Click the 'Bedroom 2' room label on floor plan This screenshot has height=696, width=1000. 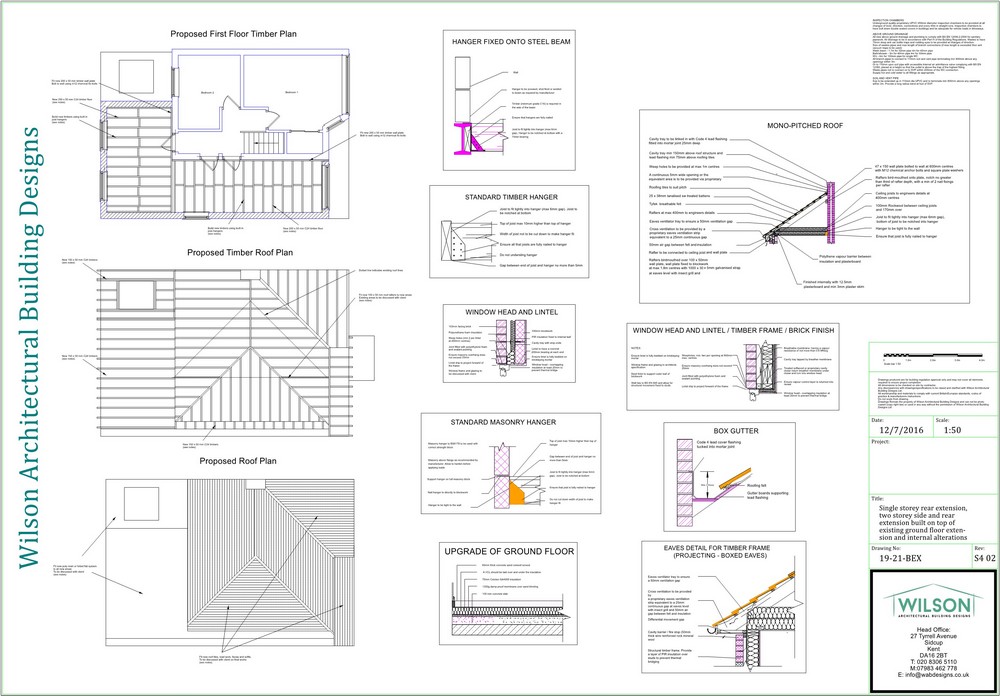pyautogui.click(x=208, y=93)
